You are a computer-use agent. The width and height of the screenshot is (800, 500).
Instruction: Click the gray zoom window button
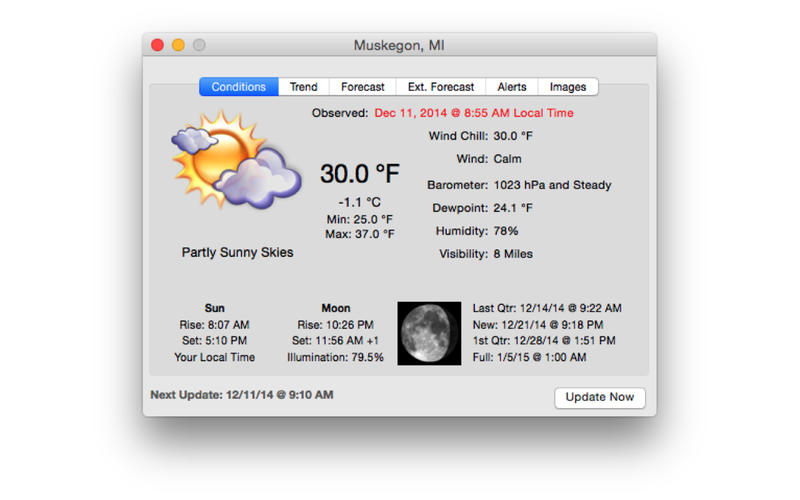(199, 45)
